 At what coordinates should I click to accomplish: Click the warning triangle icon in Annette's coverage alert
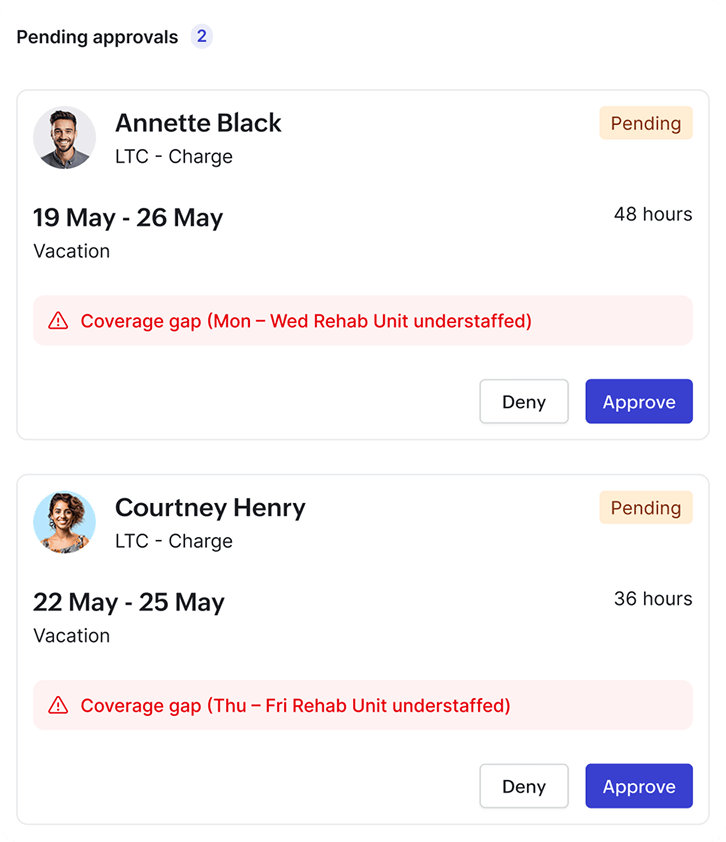(58, 321)
